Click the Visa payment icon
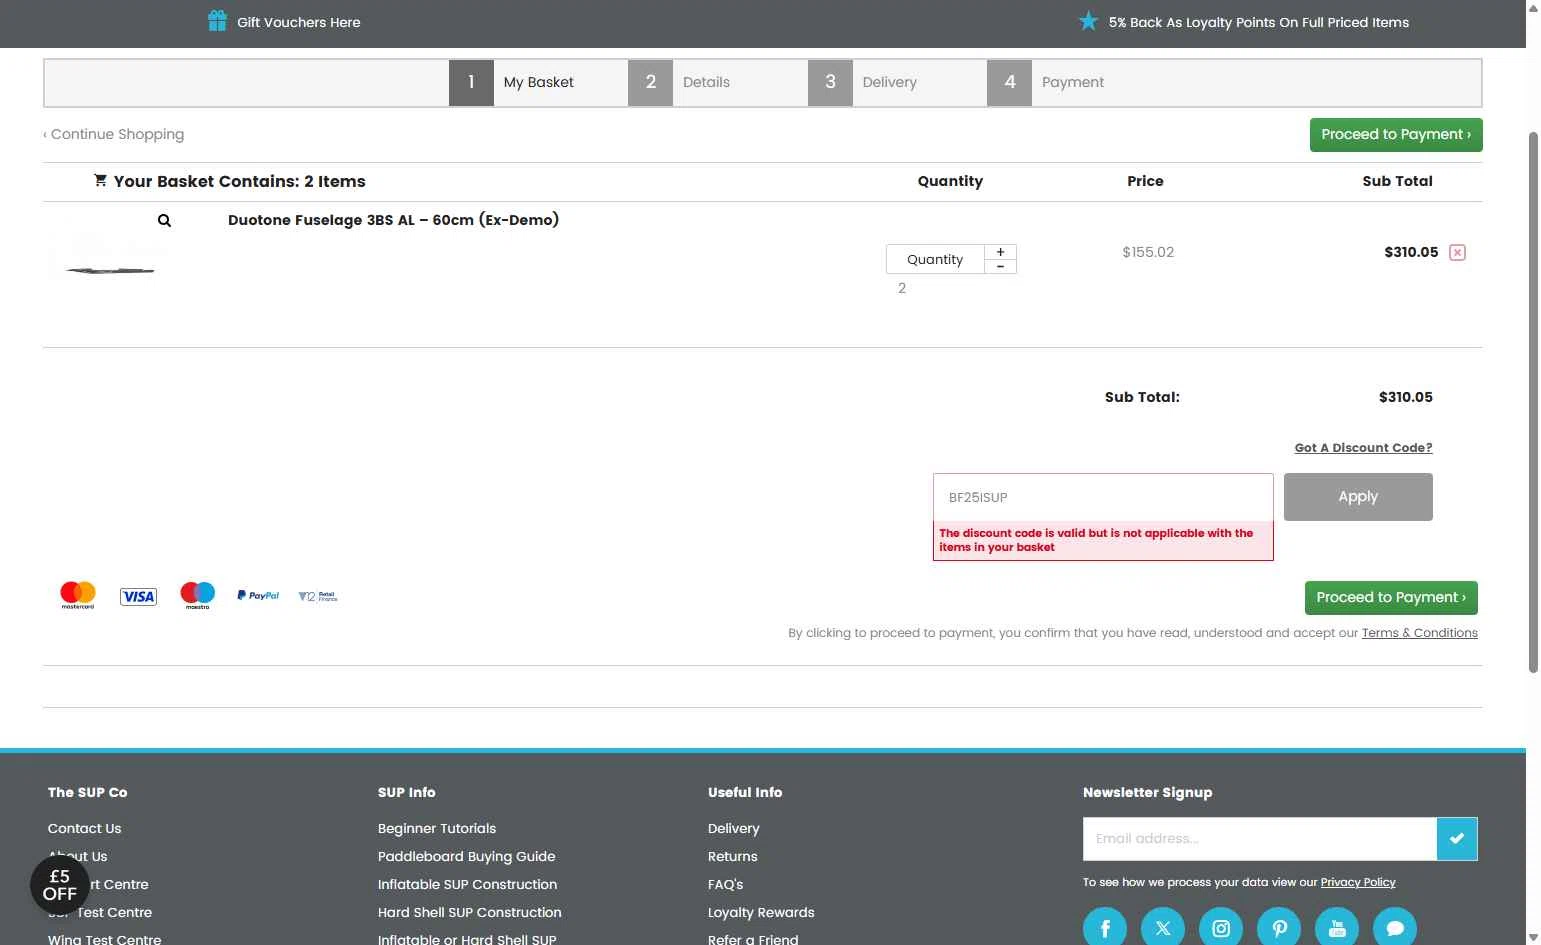Viewport: 1541px width, 945px height. [x=138, y=597]
